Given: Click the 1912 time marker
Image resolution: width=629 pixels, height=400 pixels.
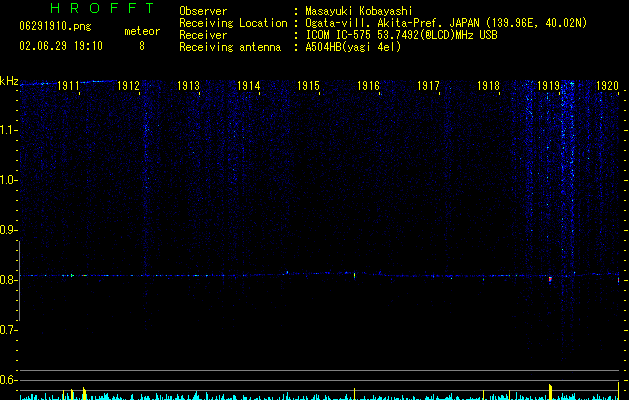Looking at the screenshot, I should (x=128, y=86).
